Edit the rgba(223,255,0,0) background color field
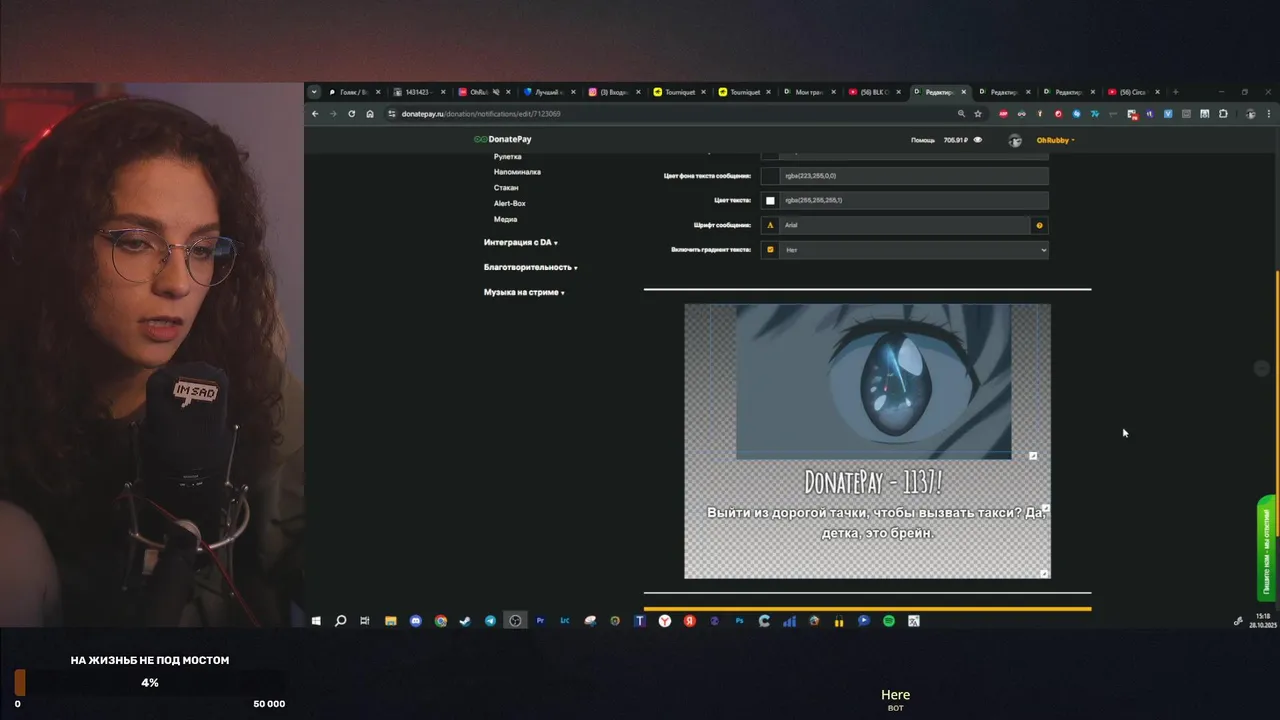1280x720 pixels. click(914, 176)
